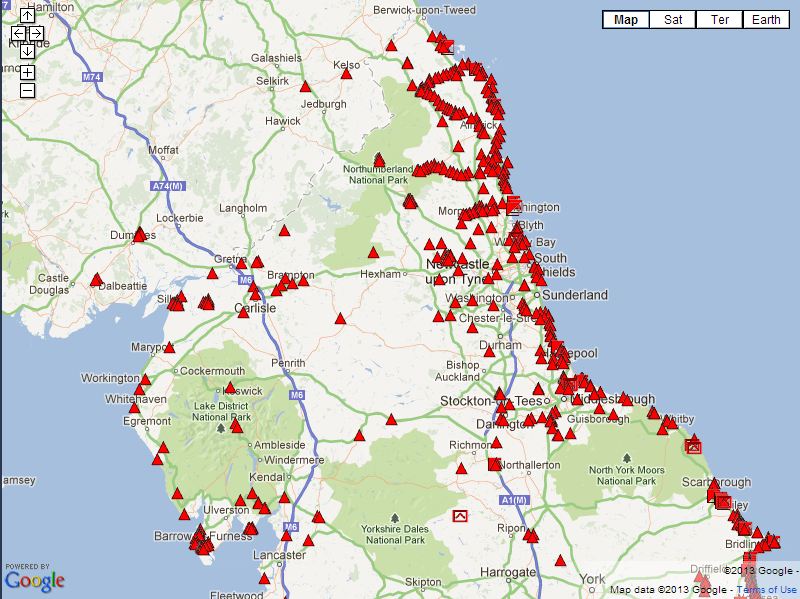Select the marker at Richmond
The height and width of the screenshot is (599, 800).
tap(496, 442)
